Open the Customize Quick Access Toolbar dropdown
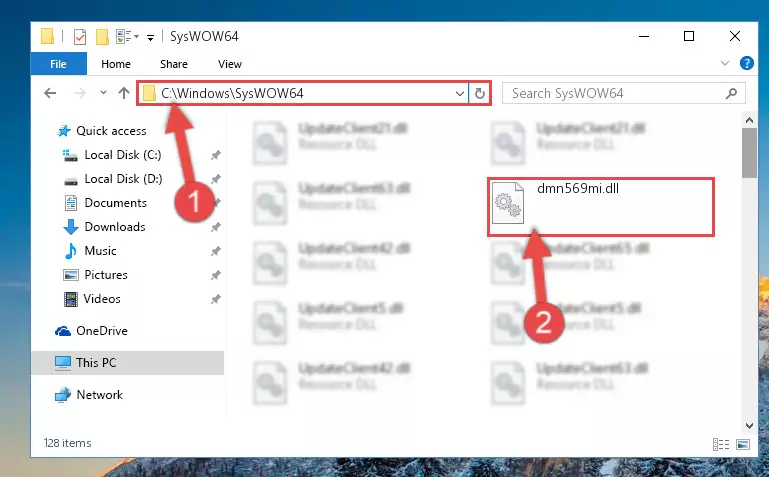The width and height of the screenshot is (769, 477). (151, 37)
